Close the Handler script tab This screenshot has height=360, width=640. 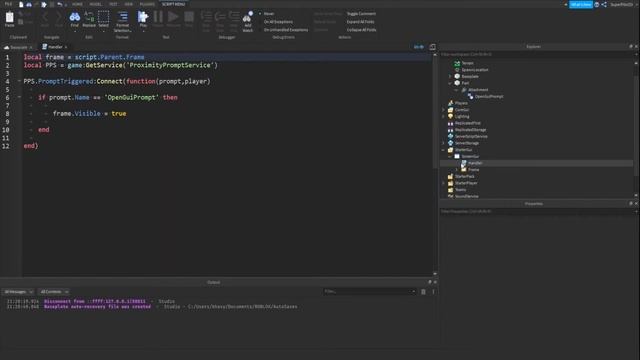click(66, 47)
